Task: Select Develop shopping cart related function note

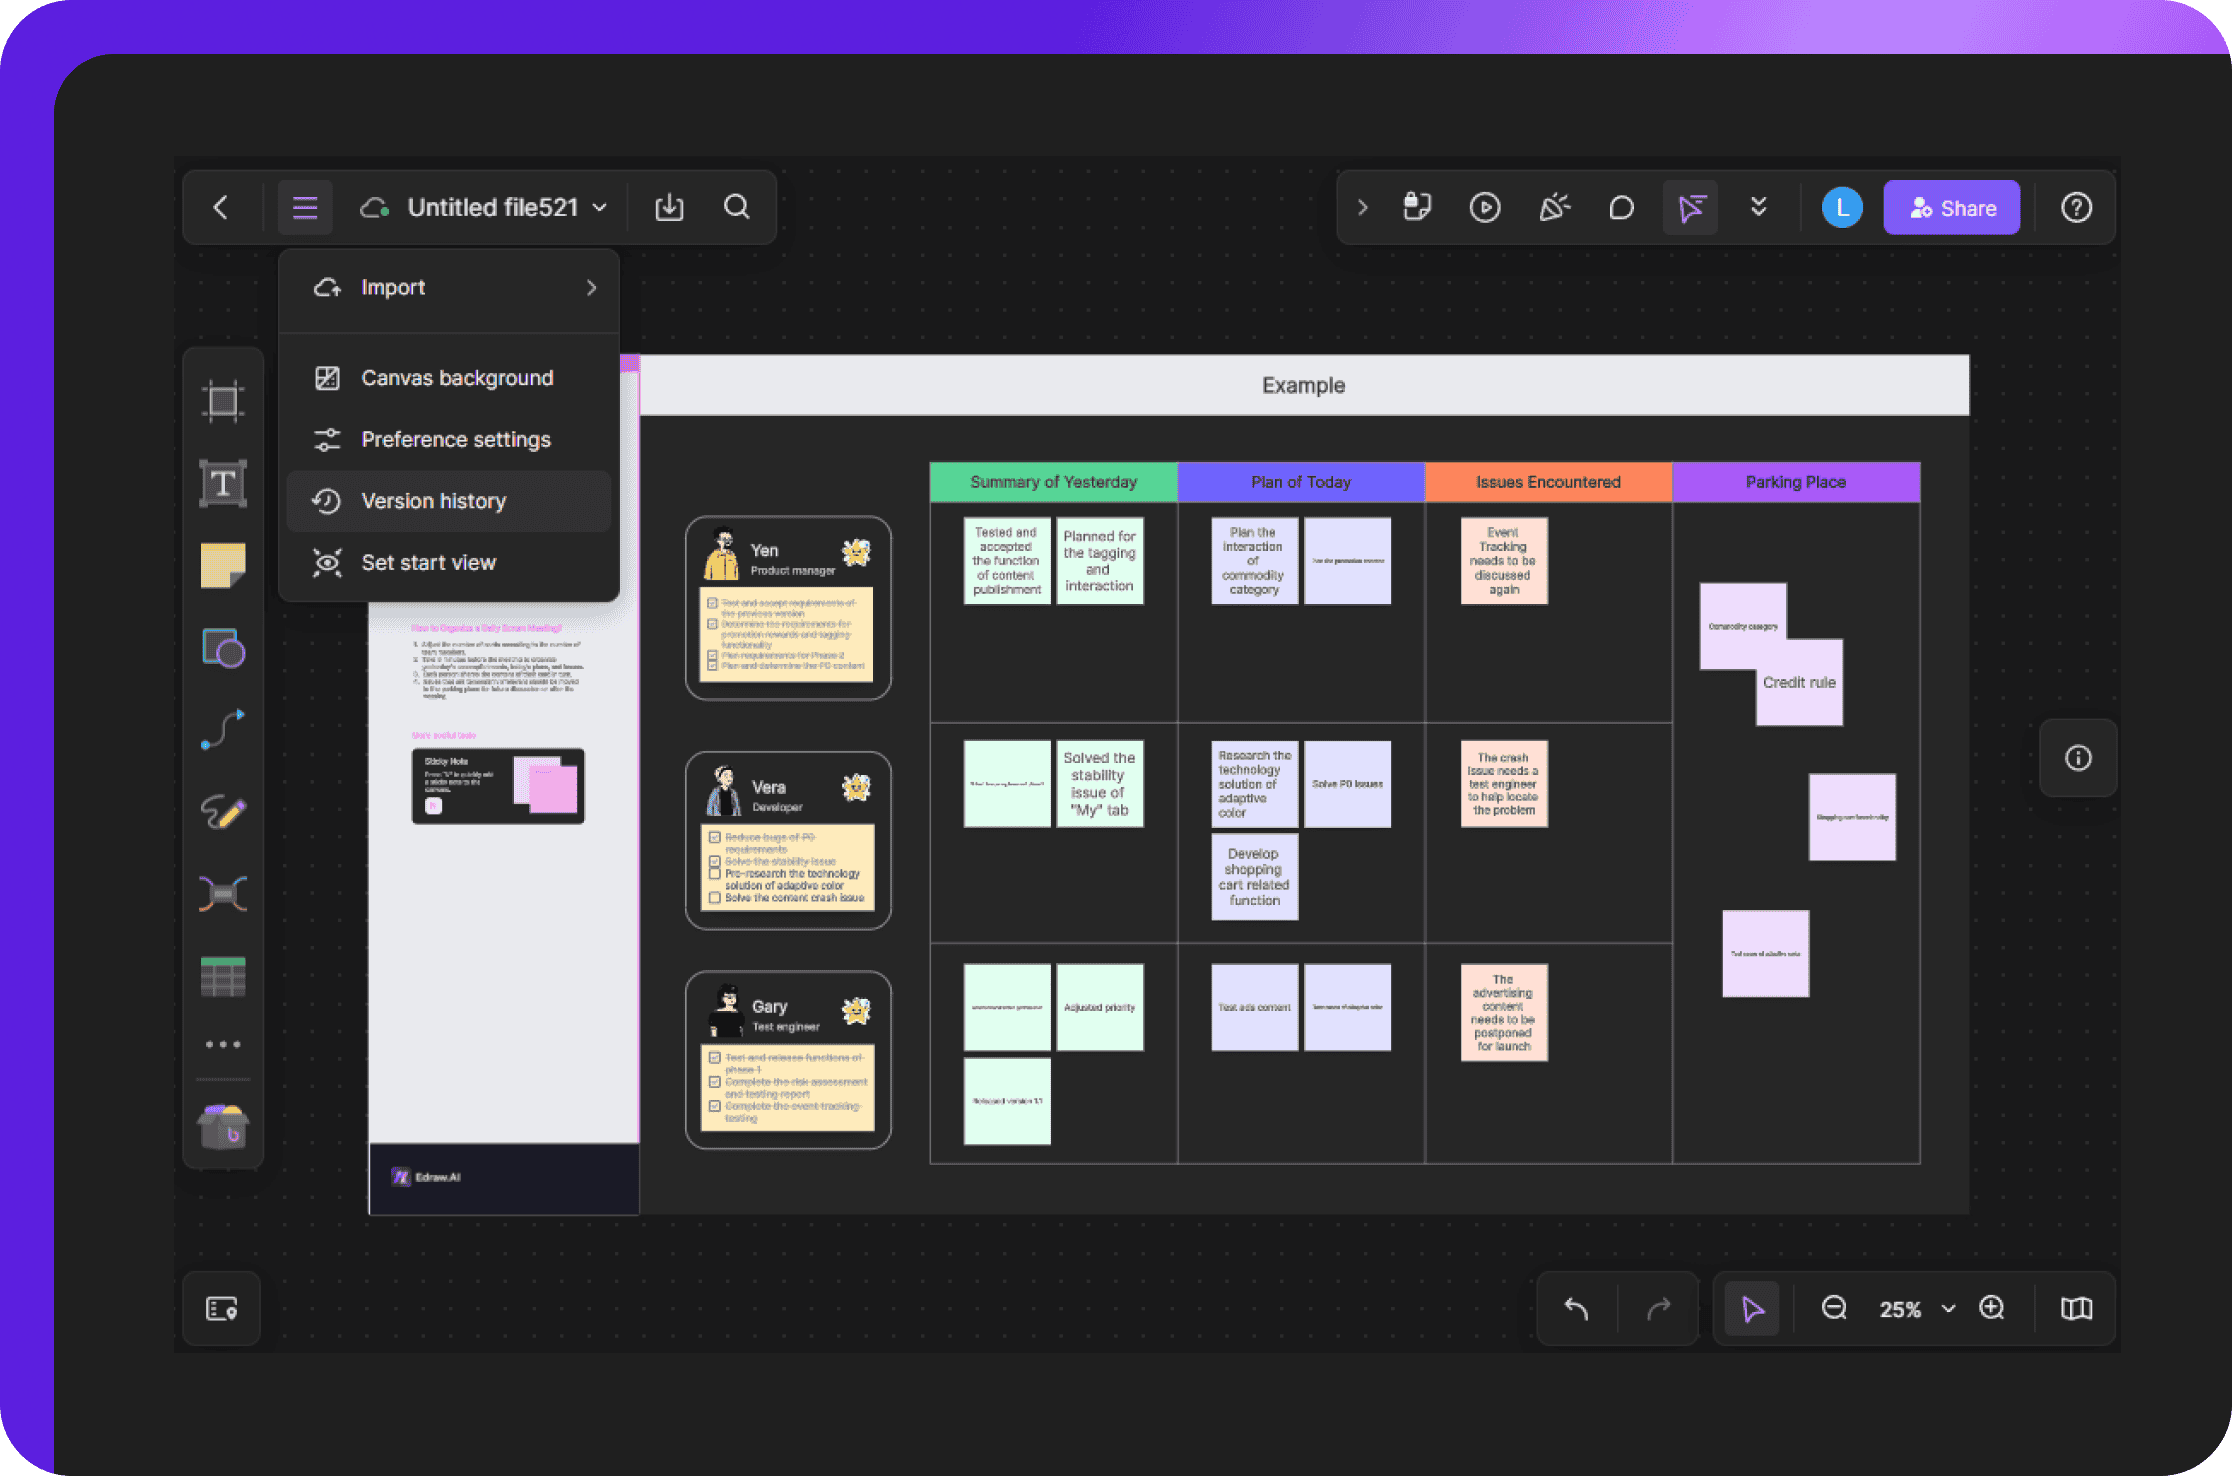Action: pos(1254,877)
